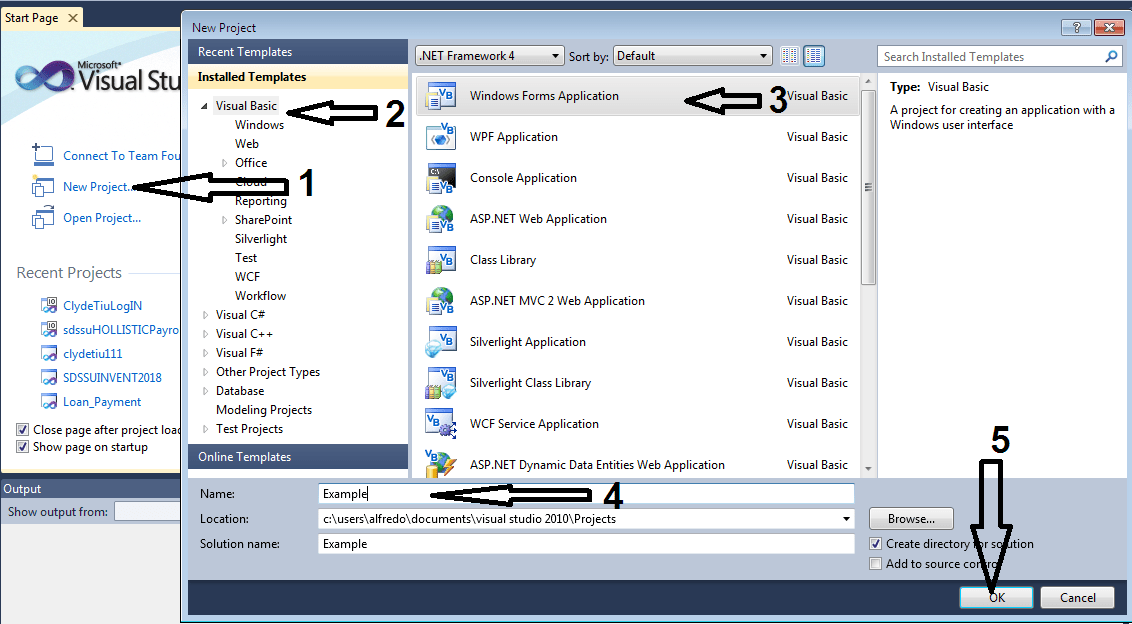
Task: Switch to small icons view
Action: click(789, 56)
